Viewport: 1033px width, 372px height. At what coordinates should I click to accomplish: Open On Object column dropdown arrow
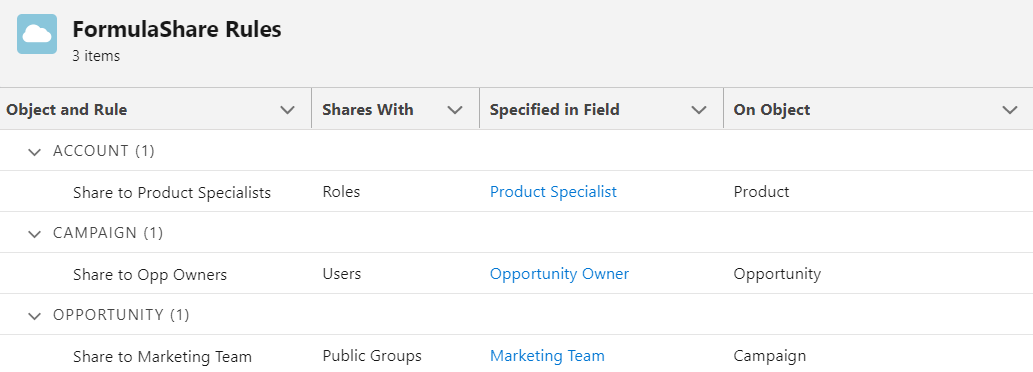click(1010, 110)
